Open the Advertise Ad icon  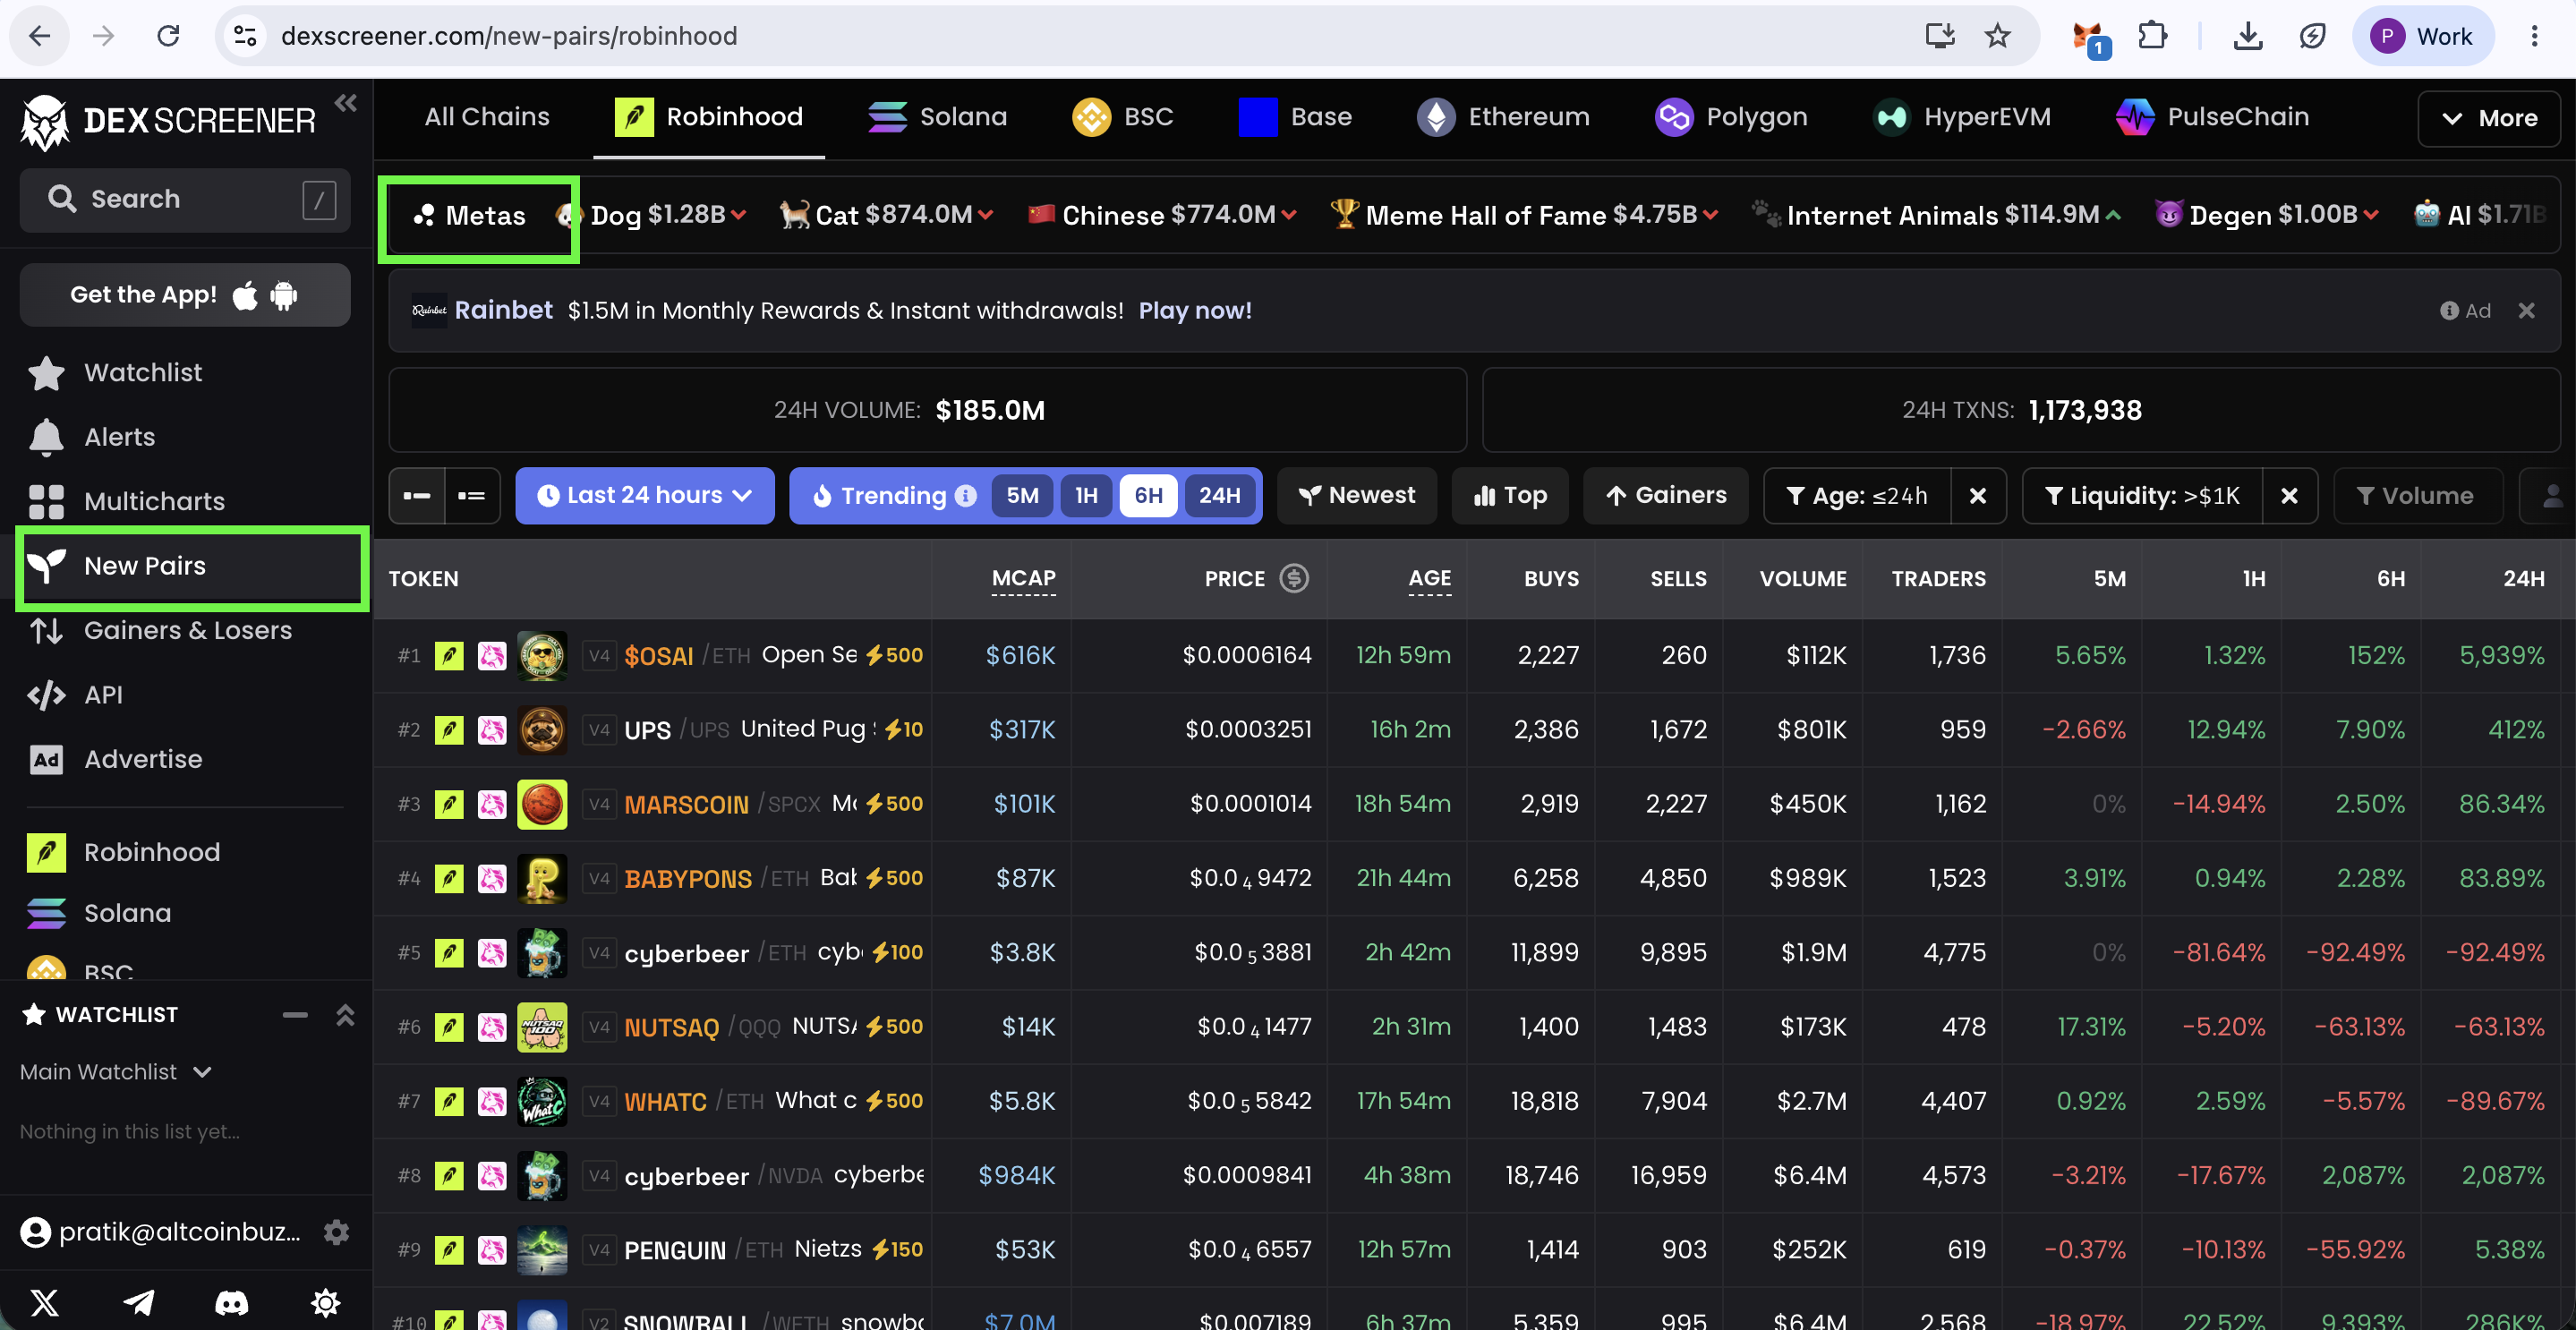point(46,760)
